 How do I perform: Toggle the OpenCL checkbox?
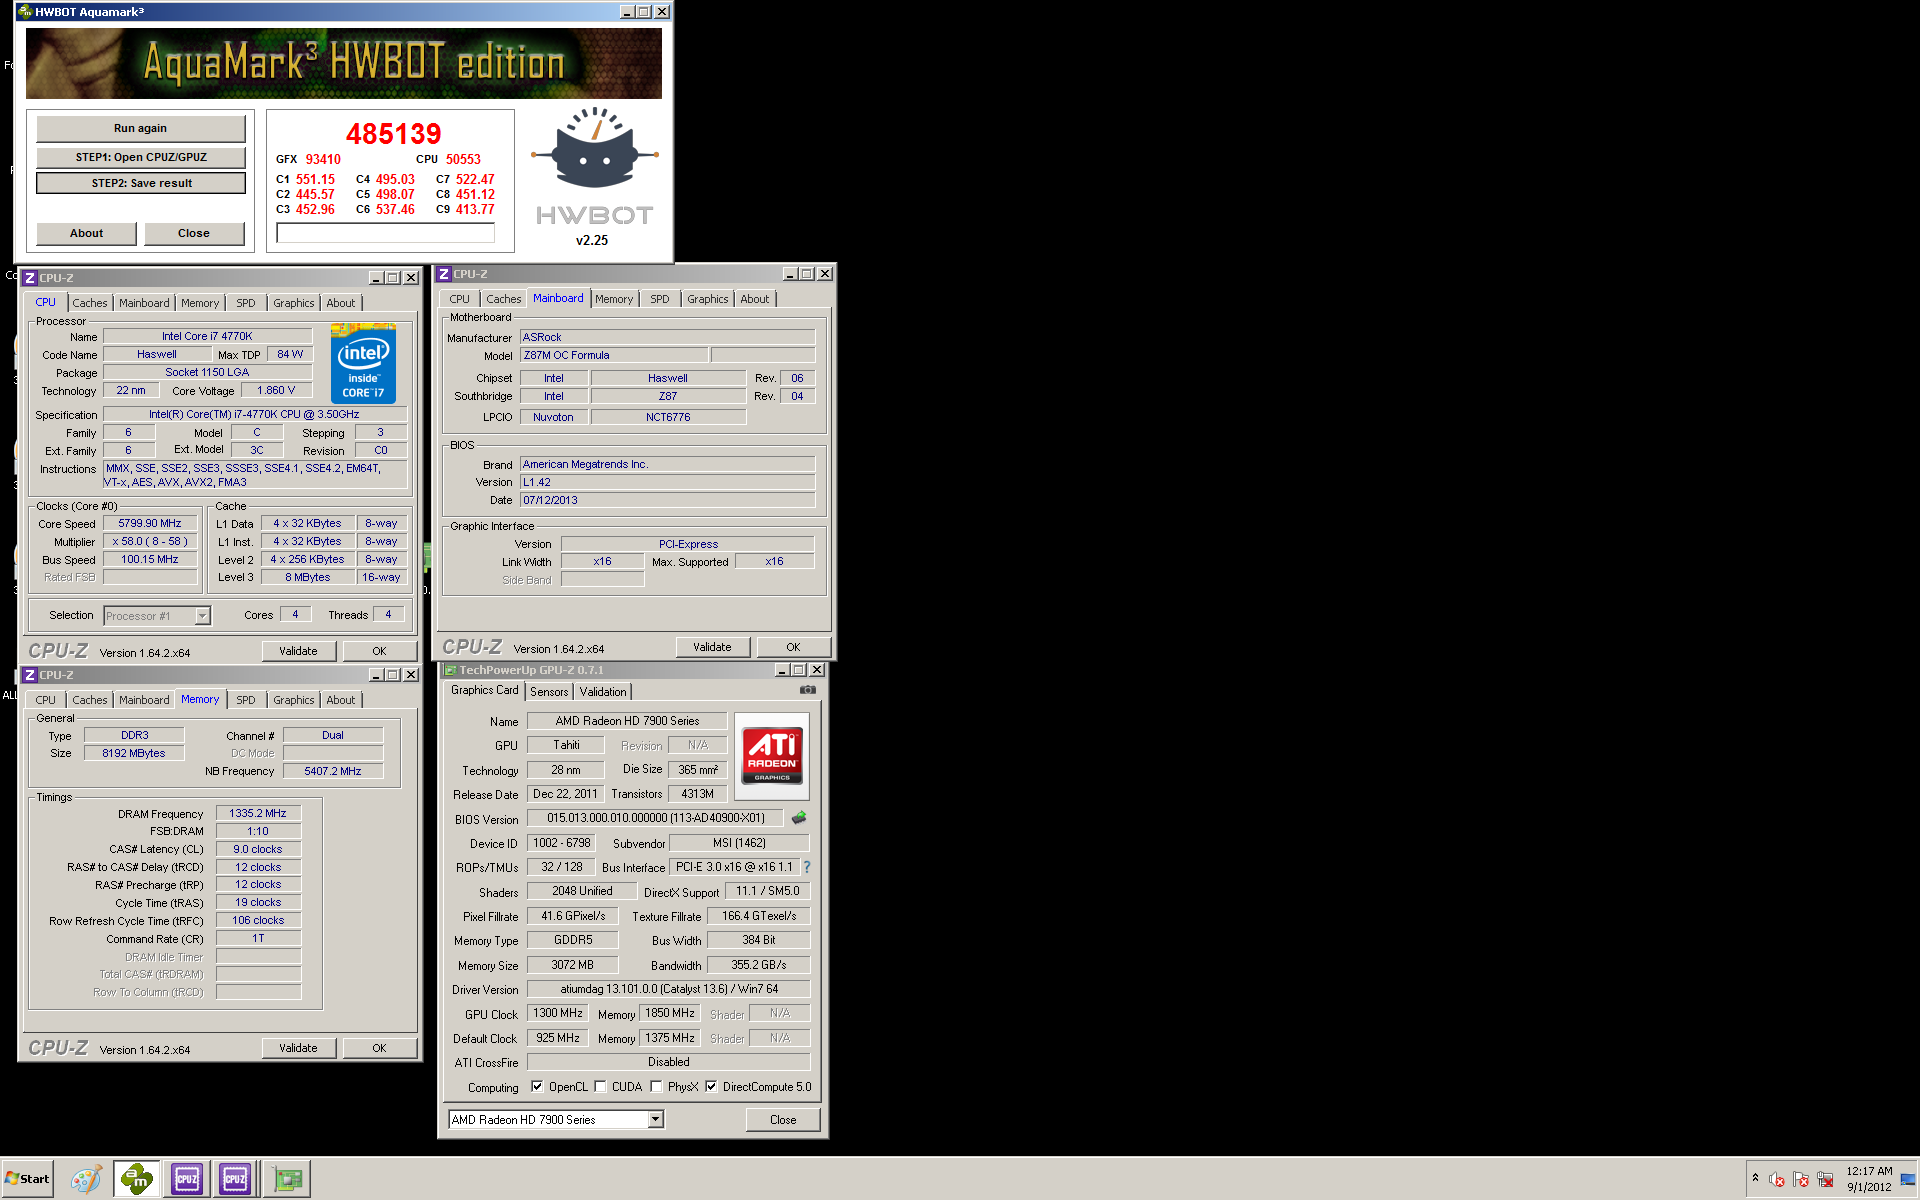tap(537, 1087)
